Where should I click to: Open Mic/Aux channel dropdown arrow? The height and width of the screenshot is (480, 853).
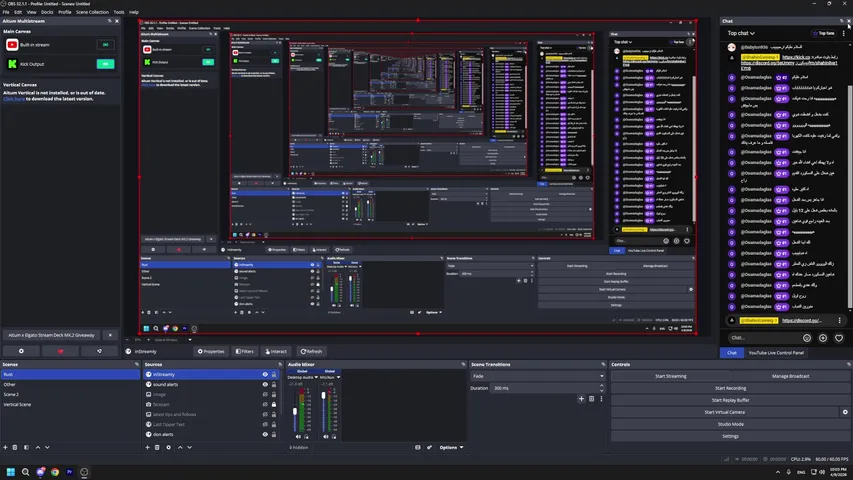[338, 377]
